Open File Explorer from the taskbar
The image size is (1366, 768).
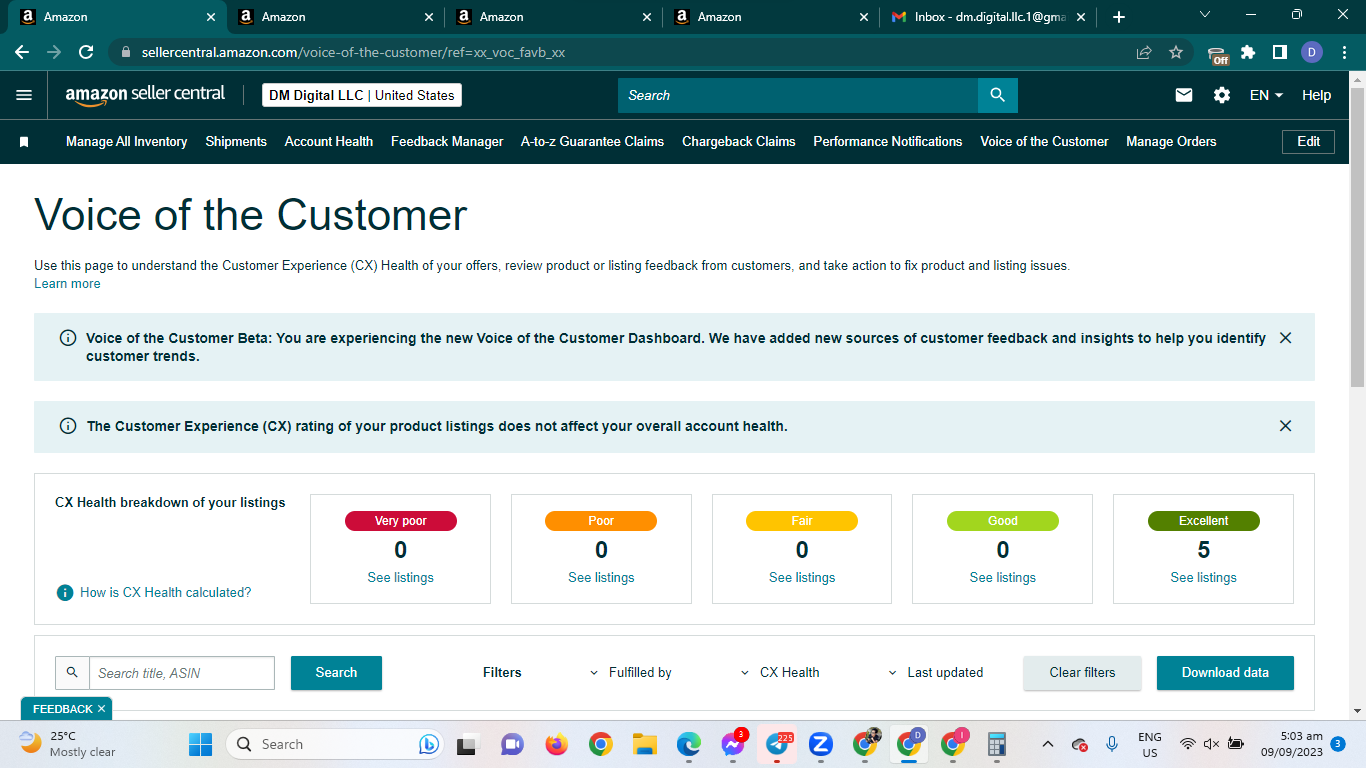click(644, 744)
